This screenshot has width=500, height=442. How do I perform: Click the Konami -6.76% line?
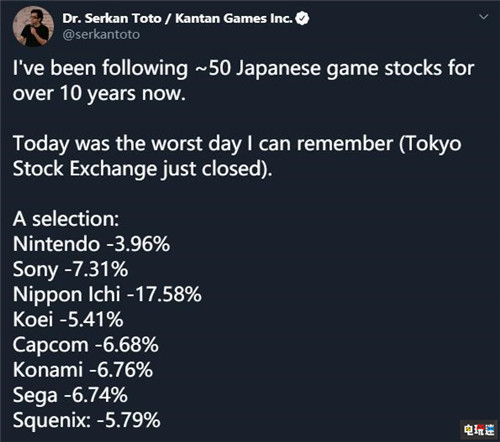point(83,370)
